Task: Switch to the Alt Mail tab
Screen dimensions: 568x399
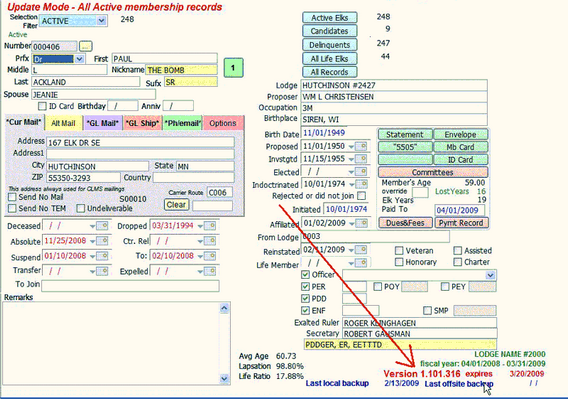Action: tap(63, 123)
